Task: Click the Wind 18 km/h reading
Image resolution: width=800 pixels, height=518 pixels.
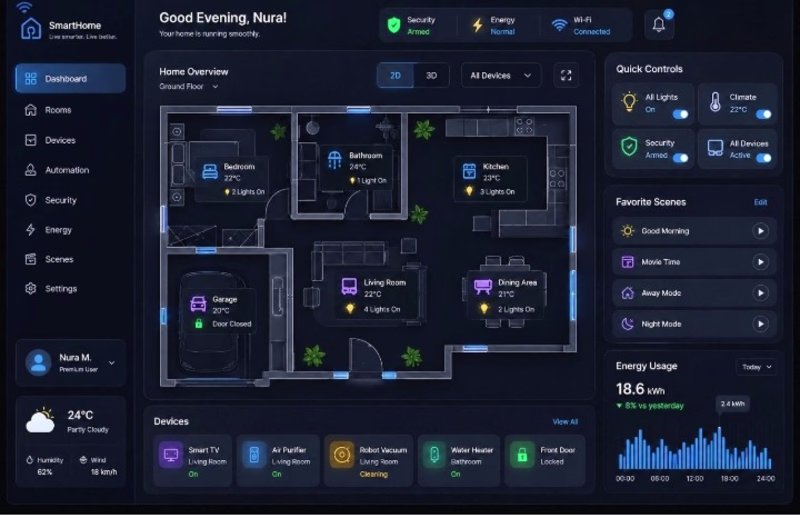Action: coord(98,466)
